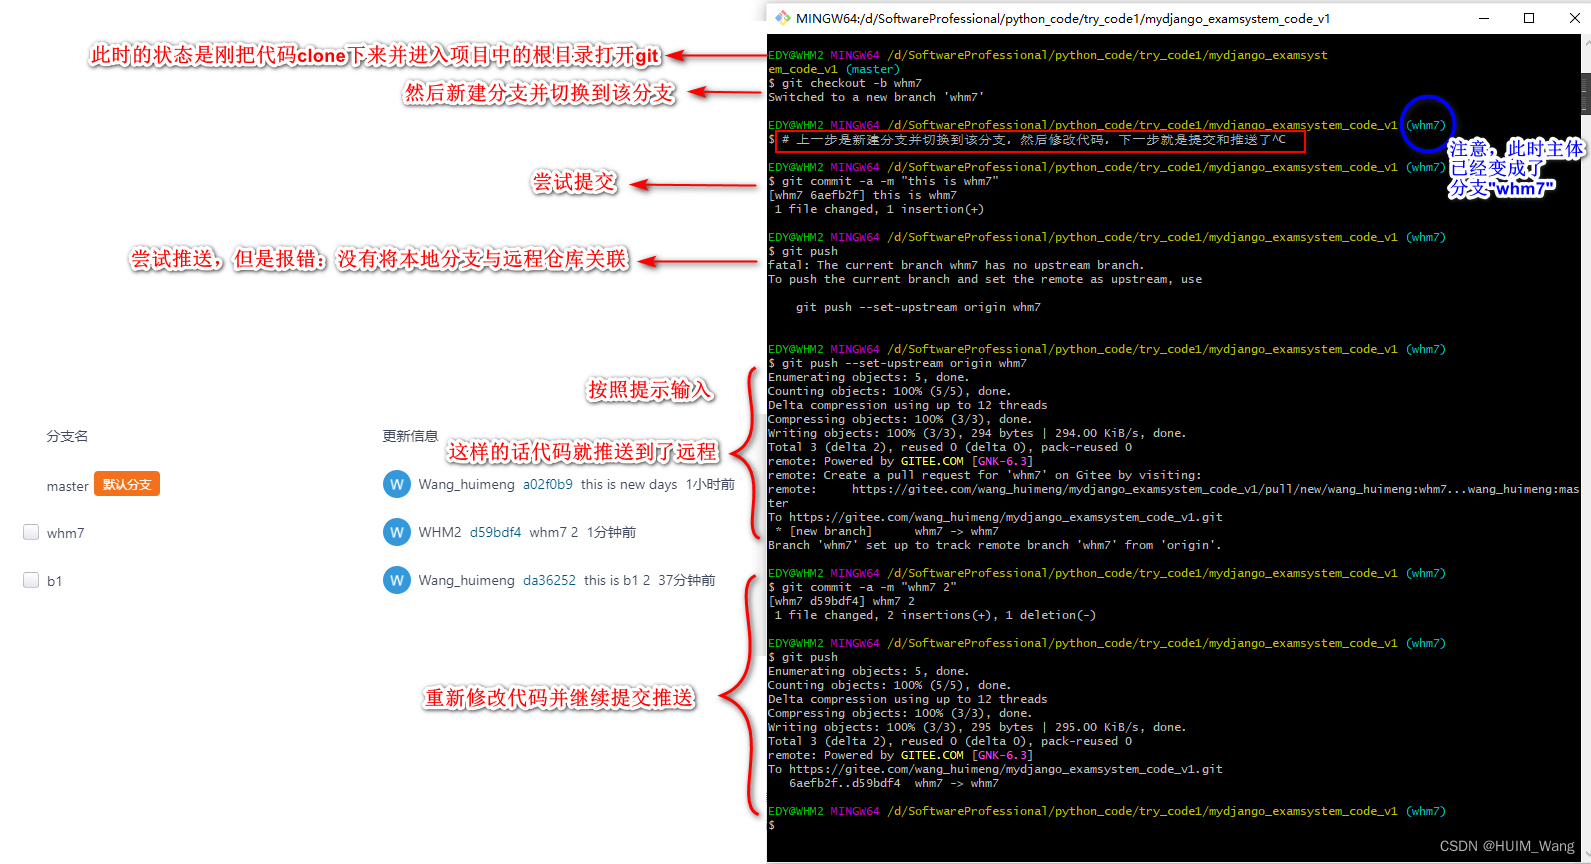The height and width of the screenshot is (864, 1591).
Task: Minimize the MINGW64 terminal window
Action: click(1484, 18)
